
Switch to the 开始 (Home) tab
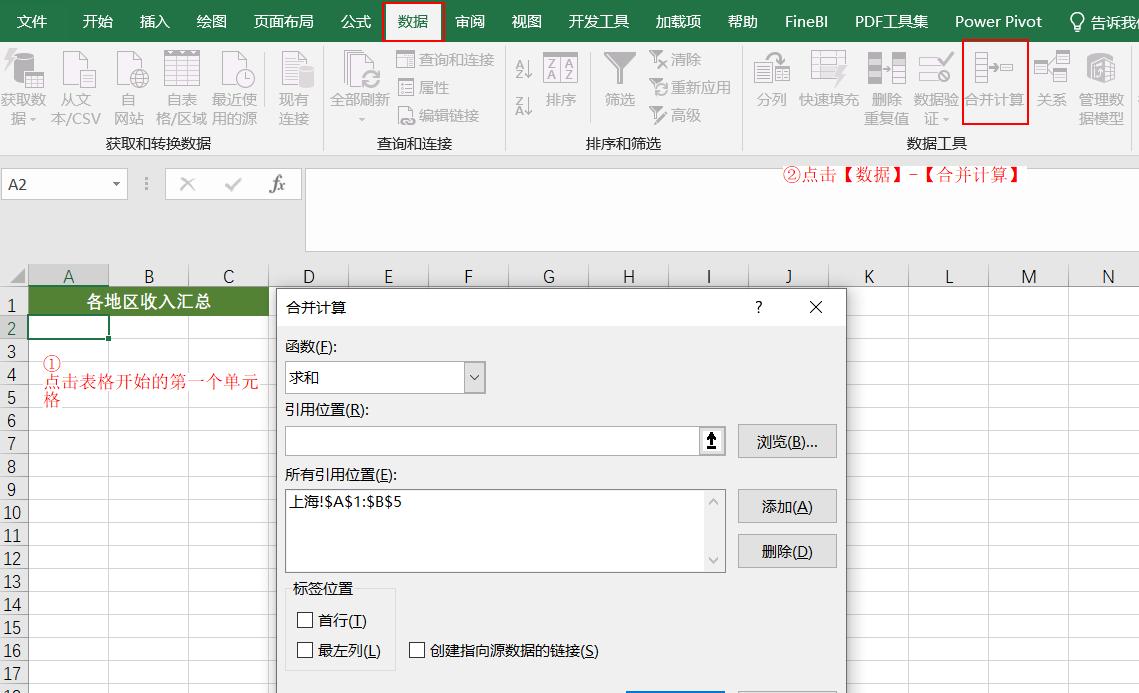tap(97, 22)
